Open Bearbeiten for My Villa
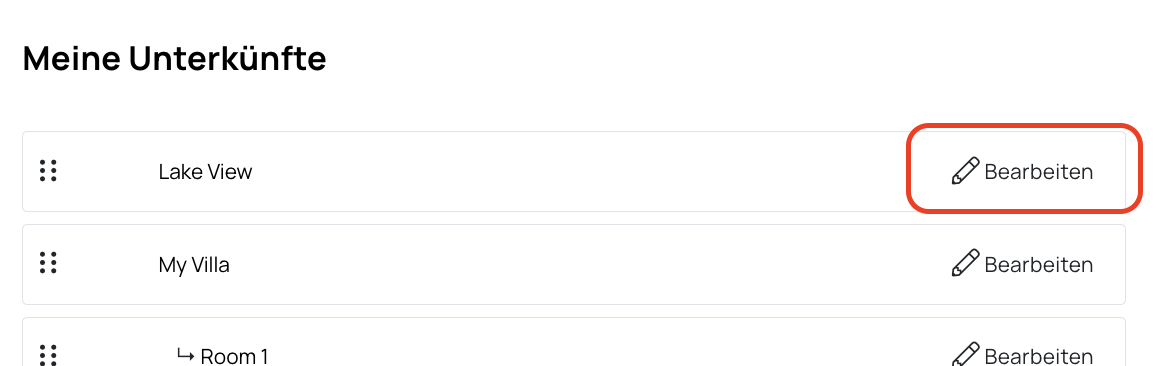This screenshot has width=1160, height=366. pos(1022,264)
